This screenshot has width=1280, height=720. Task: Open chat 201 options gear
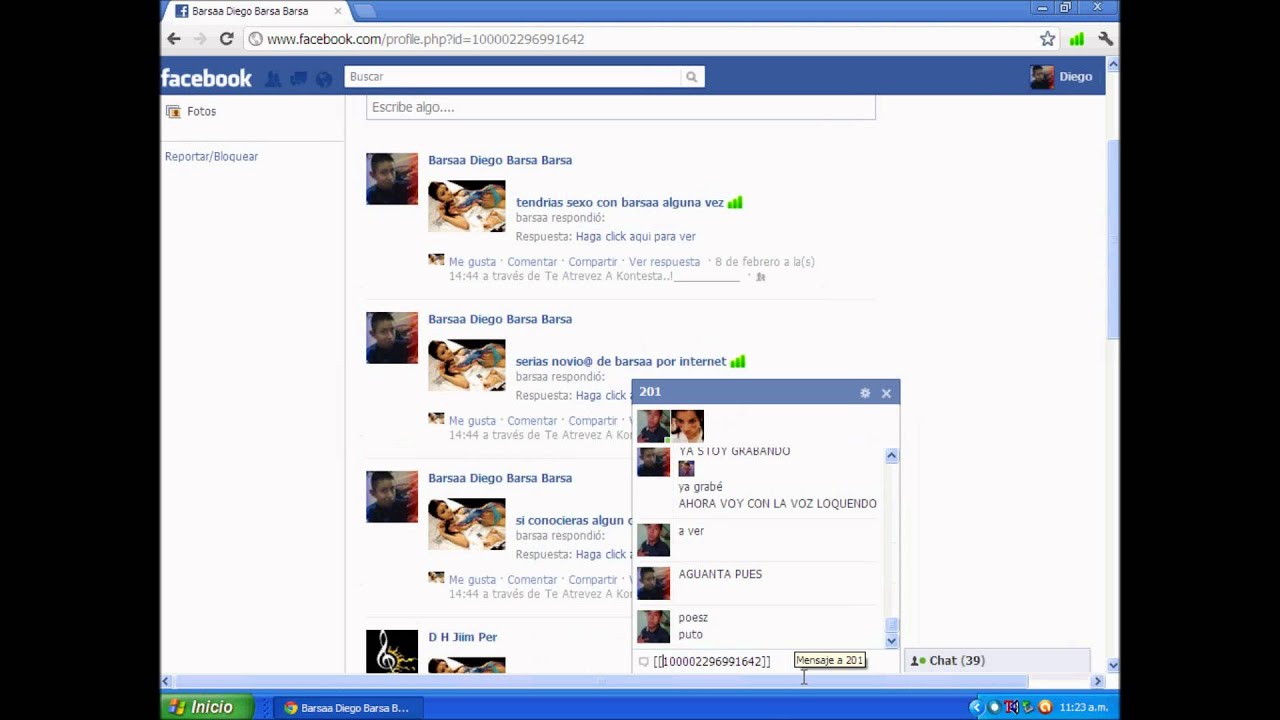click(865, 393)
